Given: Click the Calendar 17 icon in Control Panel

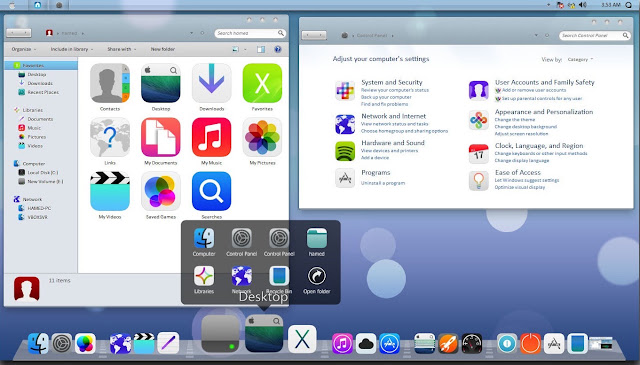Looking at the screenshot, I should click(478, 154).
